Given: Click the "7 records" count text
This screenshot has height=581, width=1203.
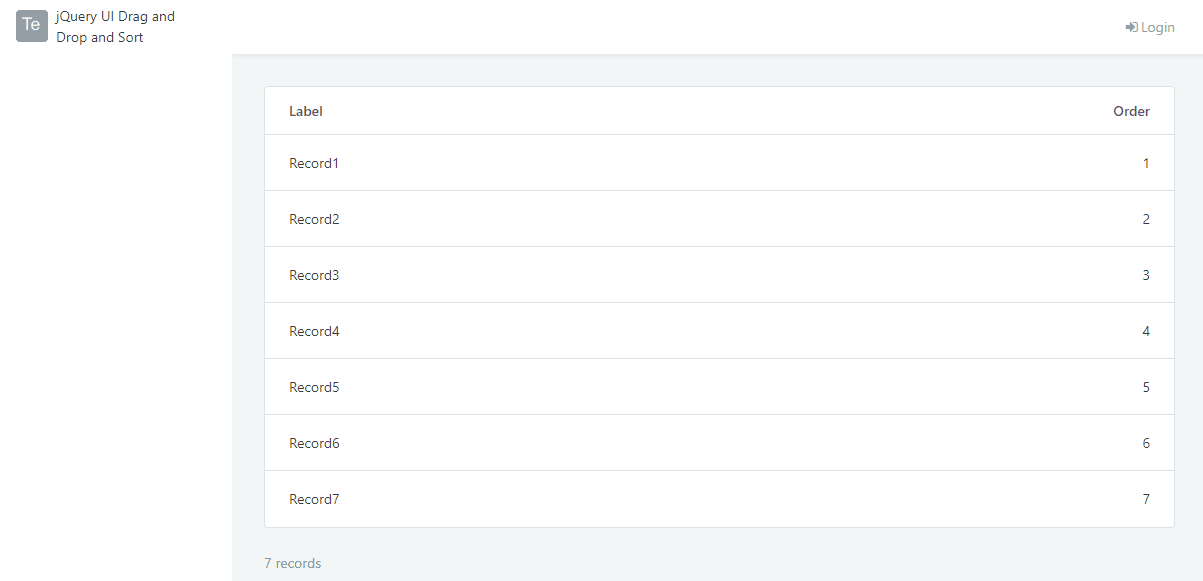Looking at the screenshot, I should [x=293, y=563].
